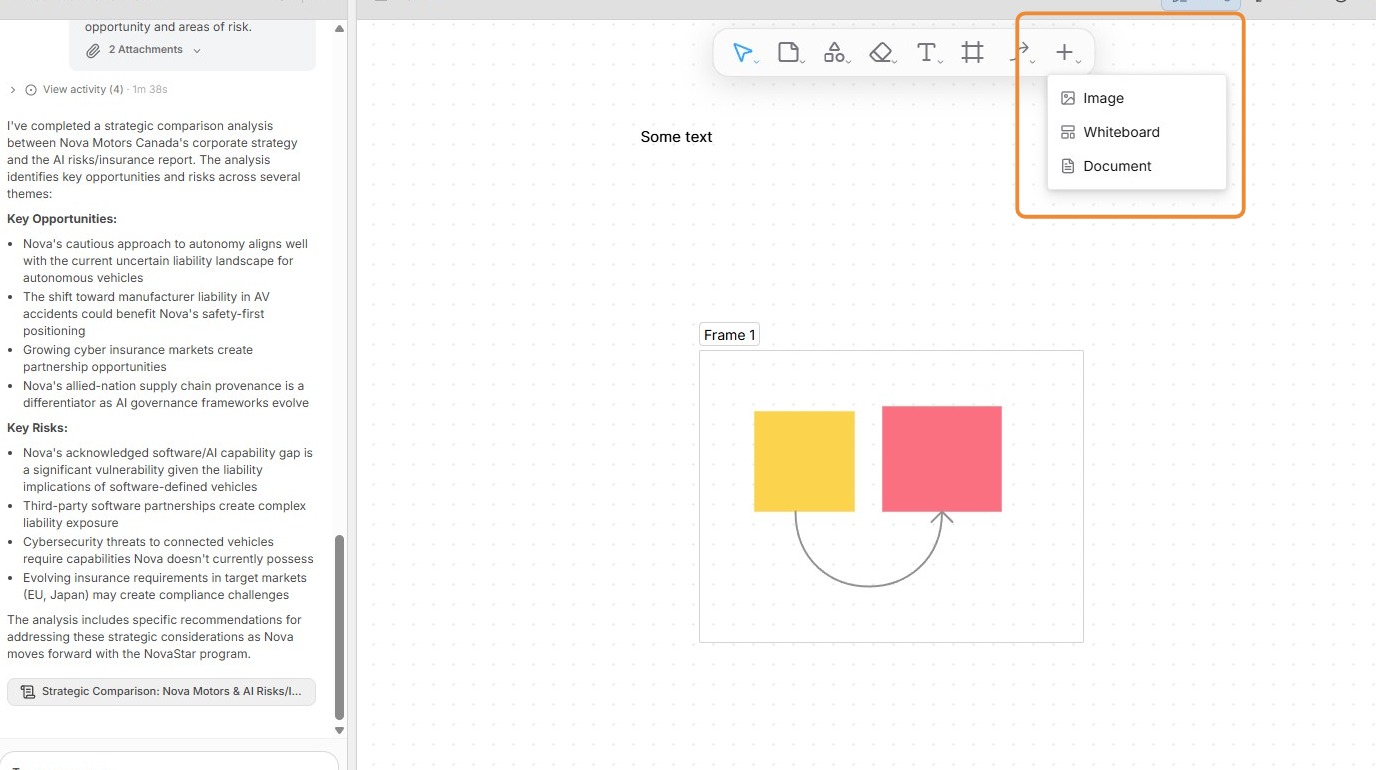1376x770 pixels.
Task: Select the connector arrow tool
Action: 1020,53
